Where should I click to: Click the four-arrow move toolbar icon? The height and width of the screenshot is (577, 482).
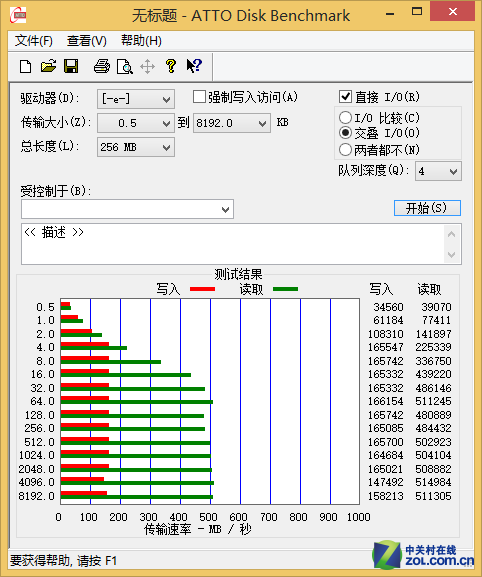tap(148, 67)
